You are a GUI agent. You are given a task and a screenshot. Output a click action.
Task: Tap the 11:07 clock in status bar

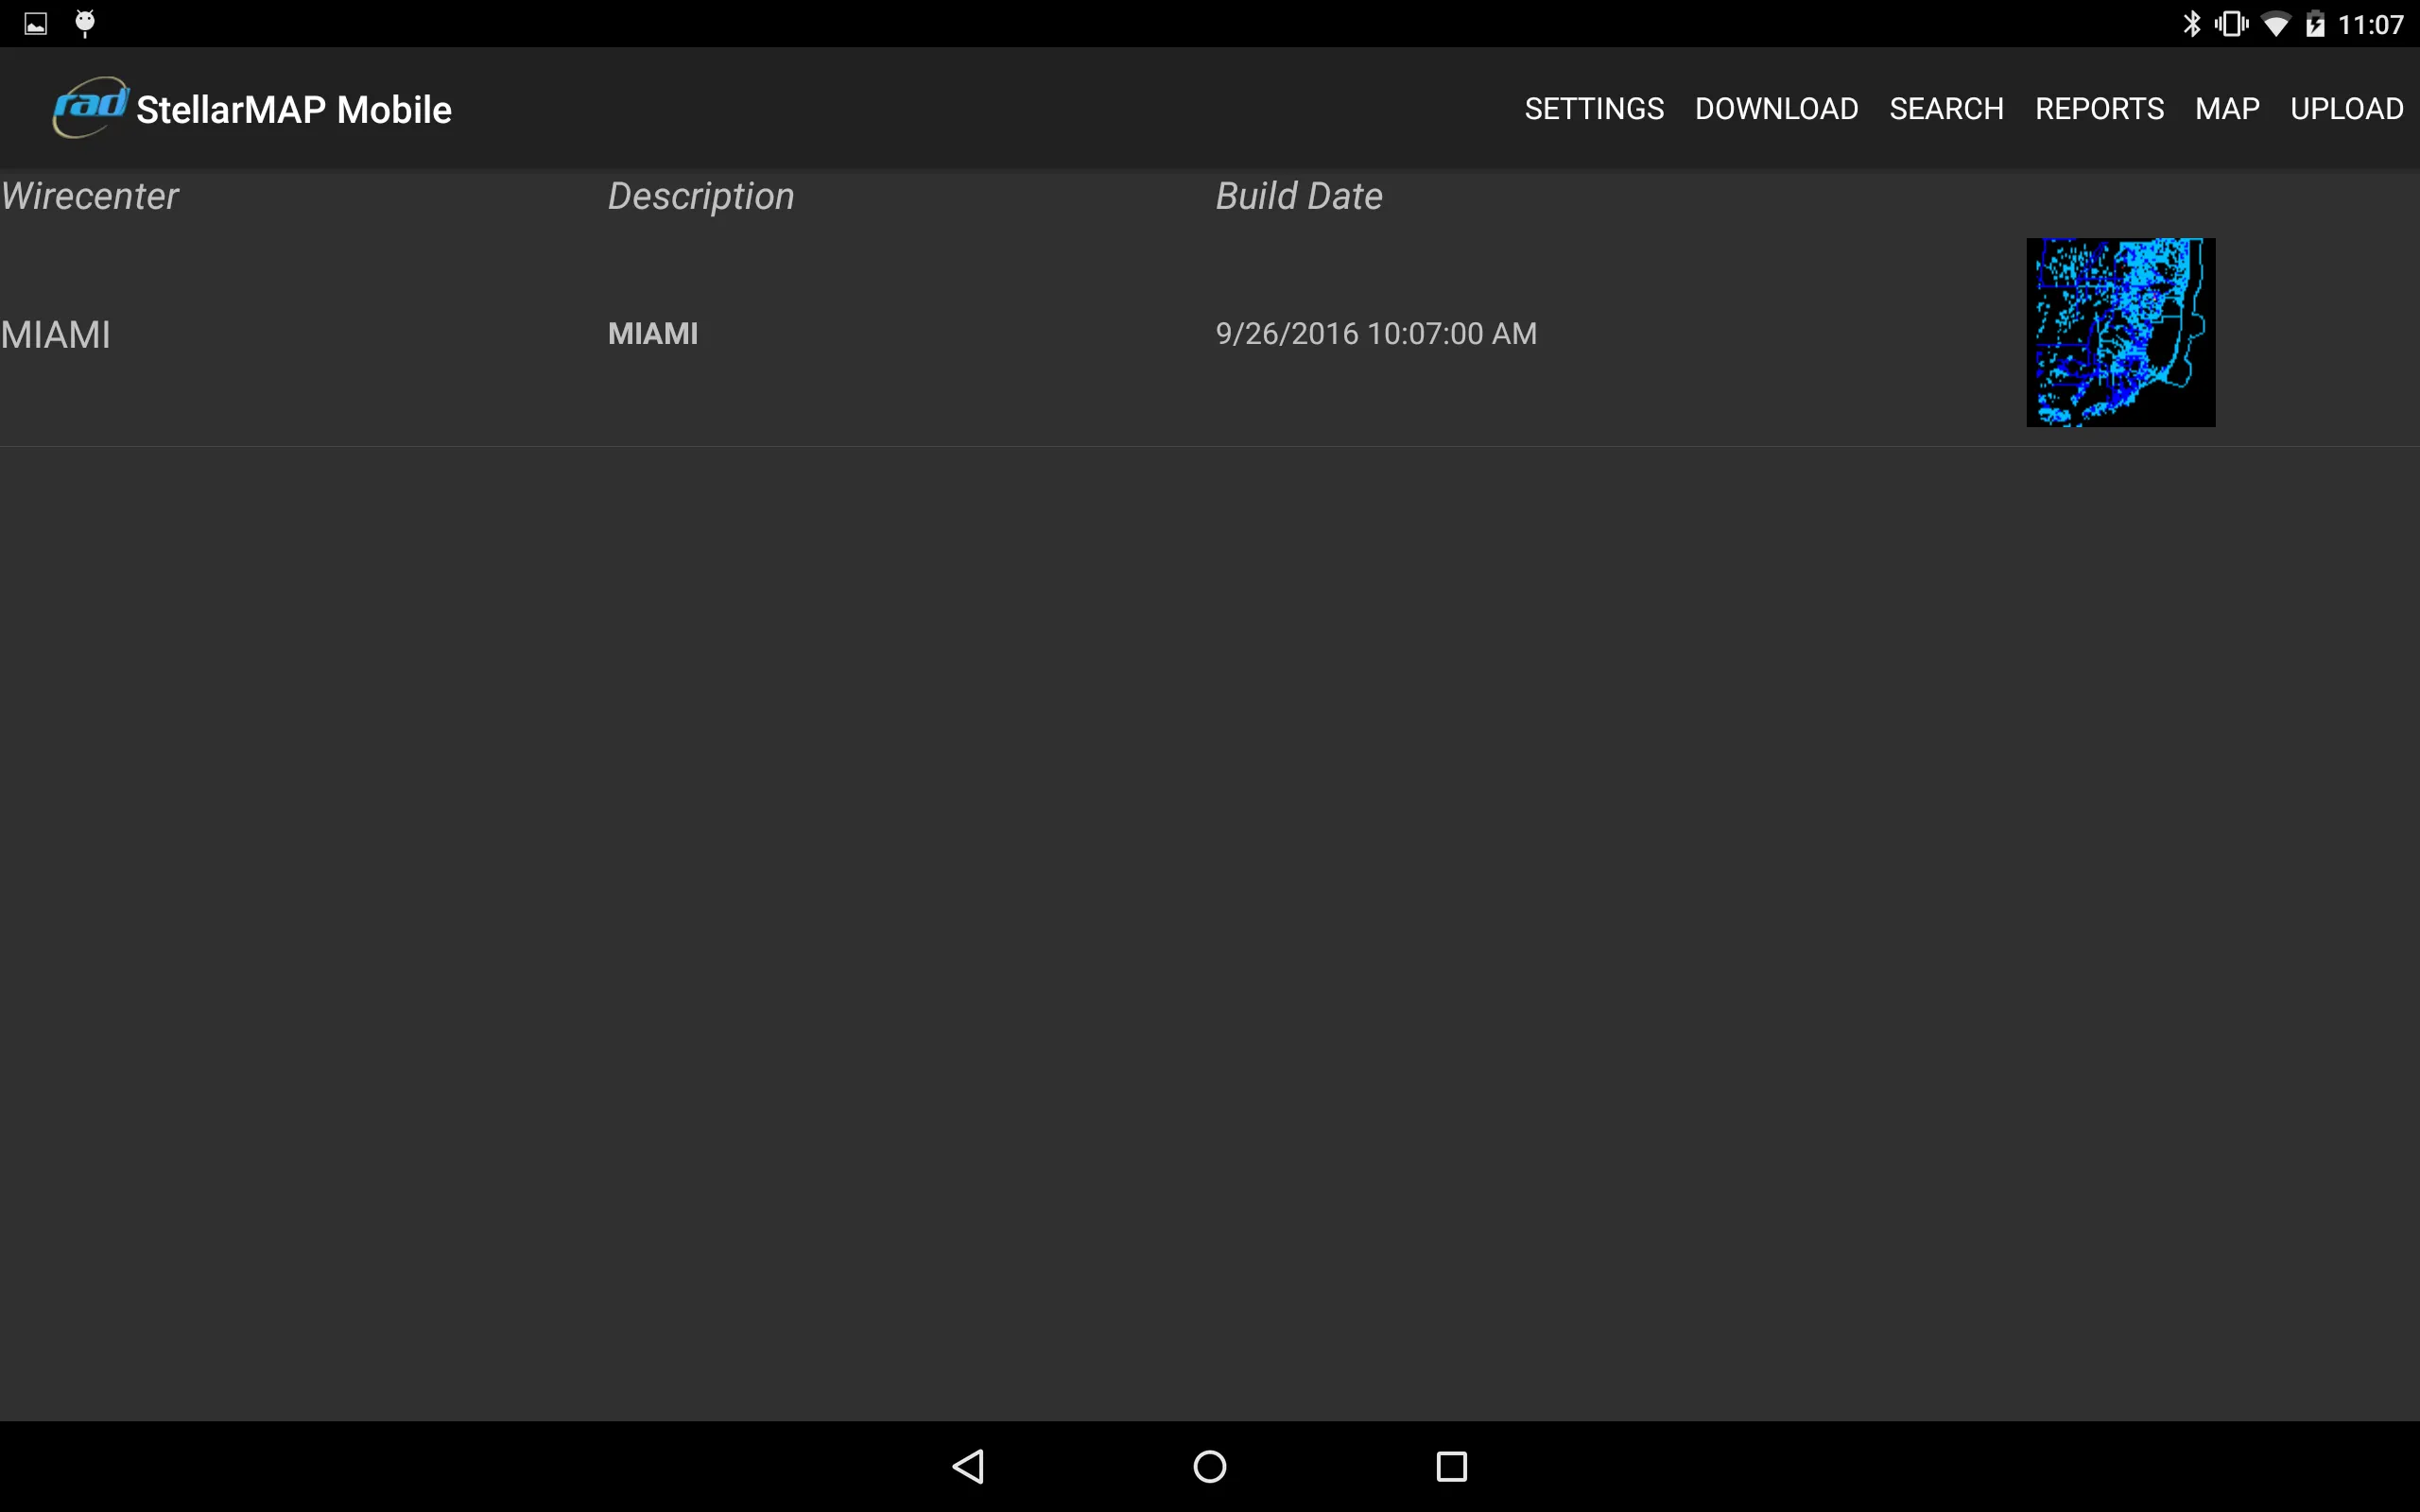[x=2370, y=25]
